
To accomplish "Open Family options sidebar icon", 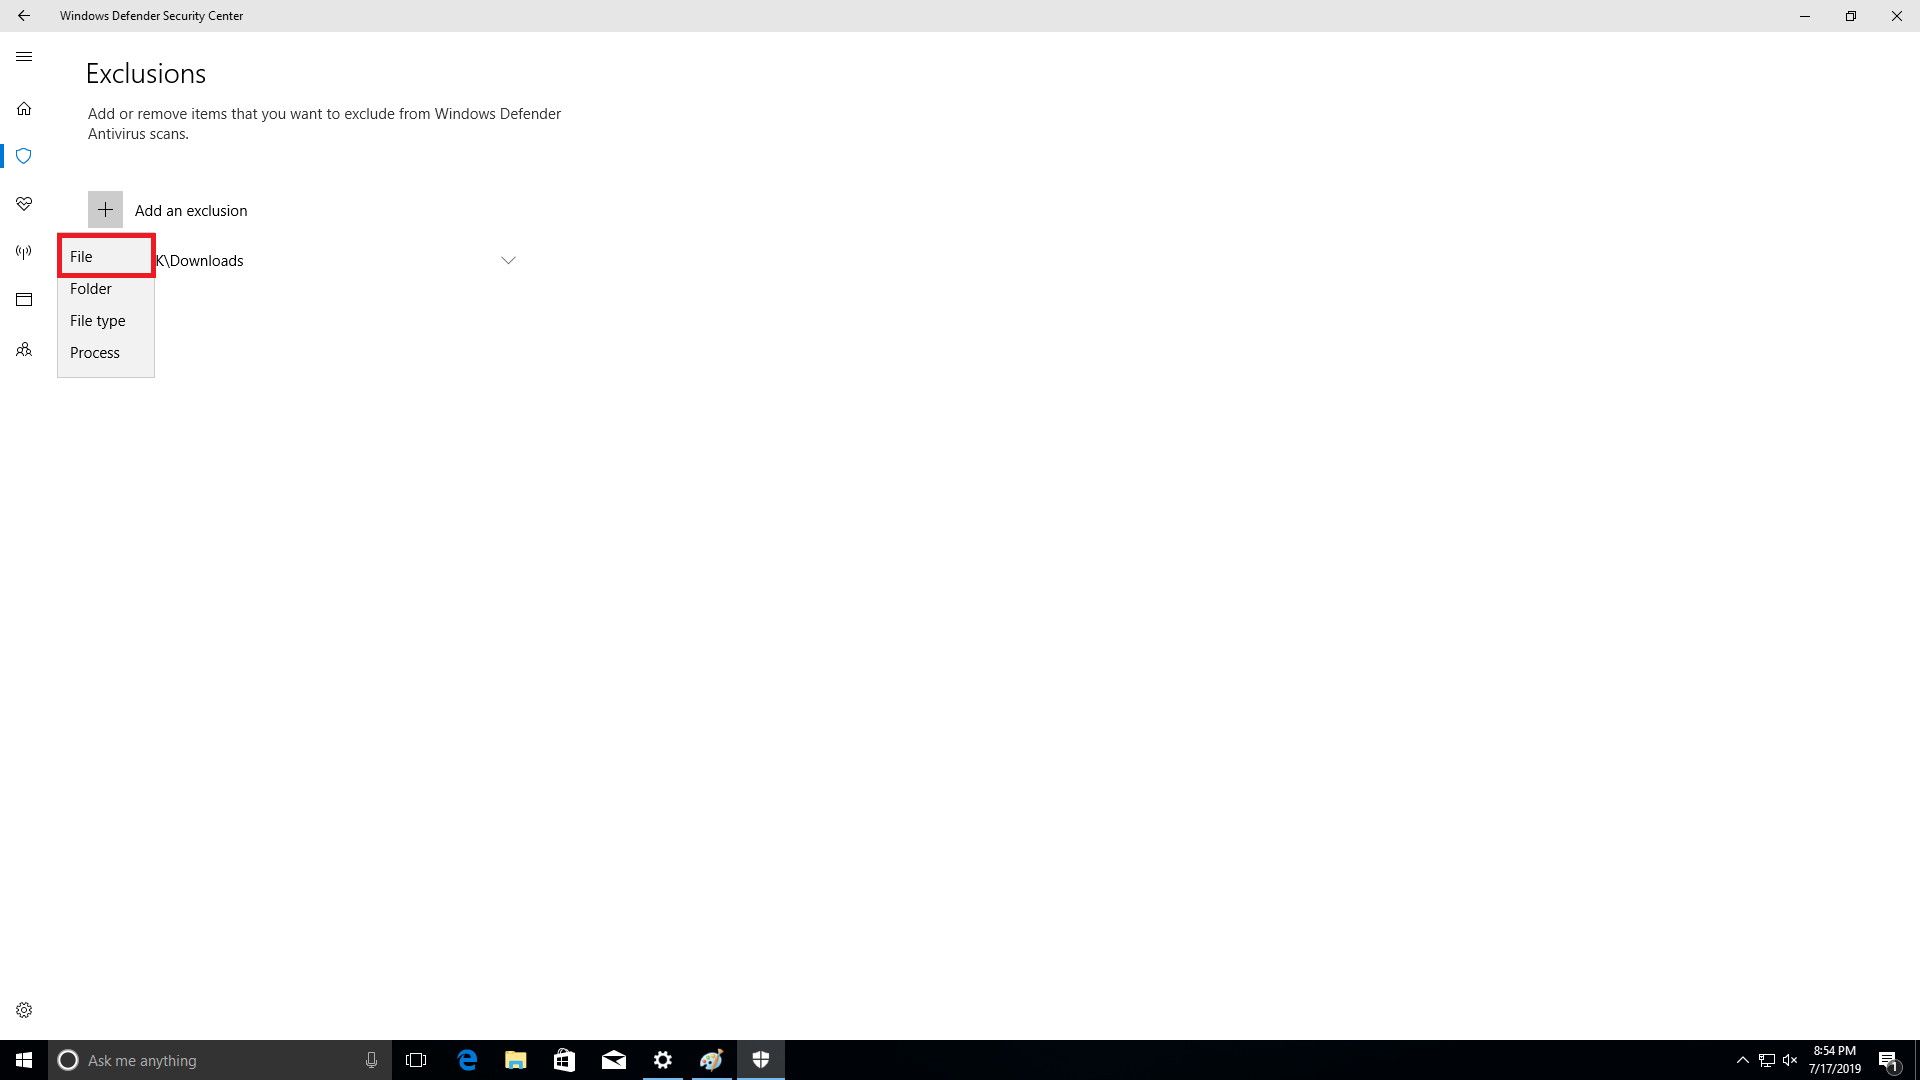I will [24, 350].
